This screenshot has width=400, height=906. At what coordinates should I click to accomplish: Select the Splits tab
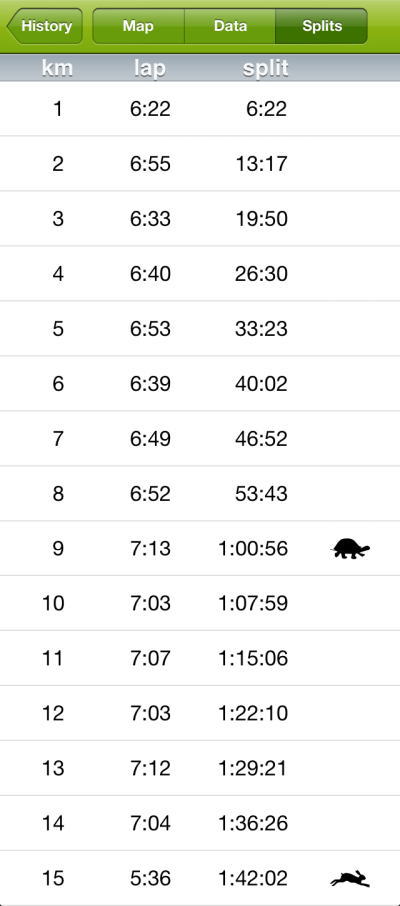tap(322, 26)
